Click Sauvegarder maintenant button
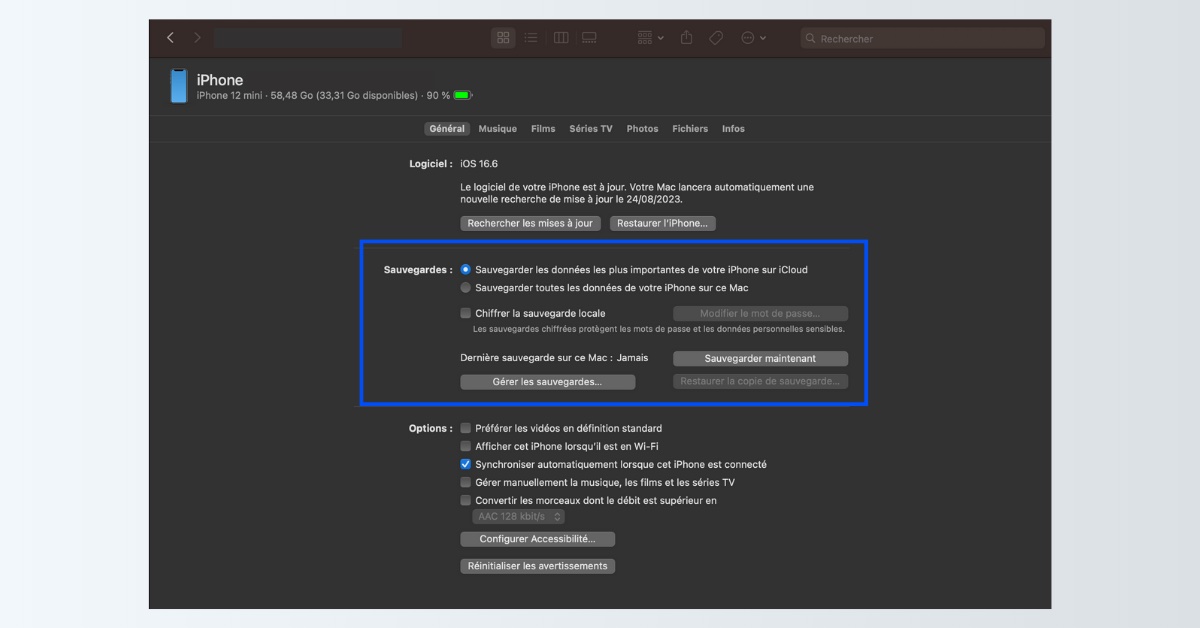This screenshot has height=628, width=1200. tap(760, 359)
